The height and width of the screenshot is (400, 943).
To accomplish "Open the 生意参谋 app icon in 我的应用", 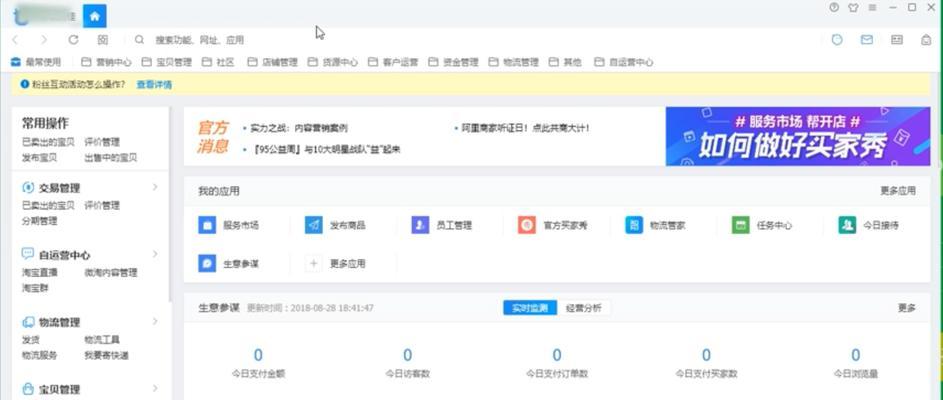I will (x=207, y=263).
